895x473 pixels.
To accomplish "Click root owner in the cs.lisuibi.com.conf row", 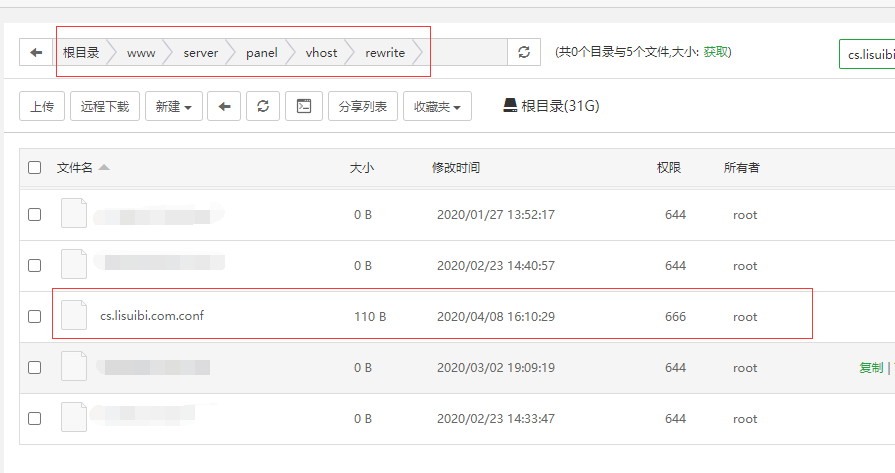I will [745, 317].
